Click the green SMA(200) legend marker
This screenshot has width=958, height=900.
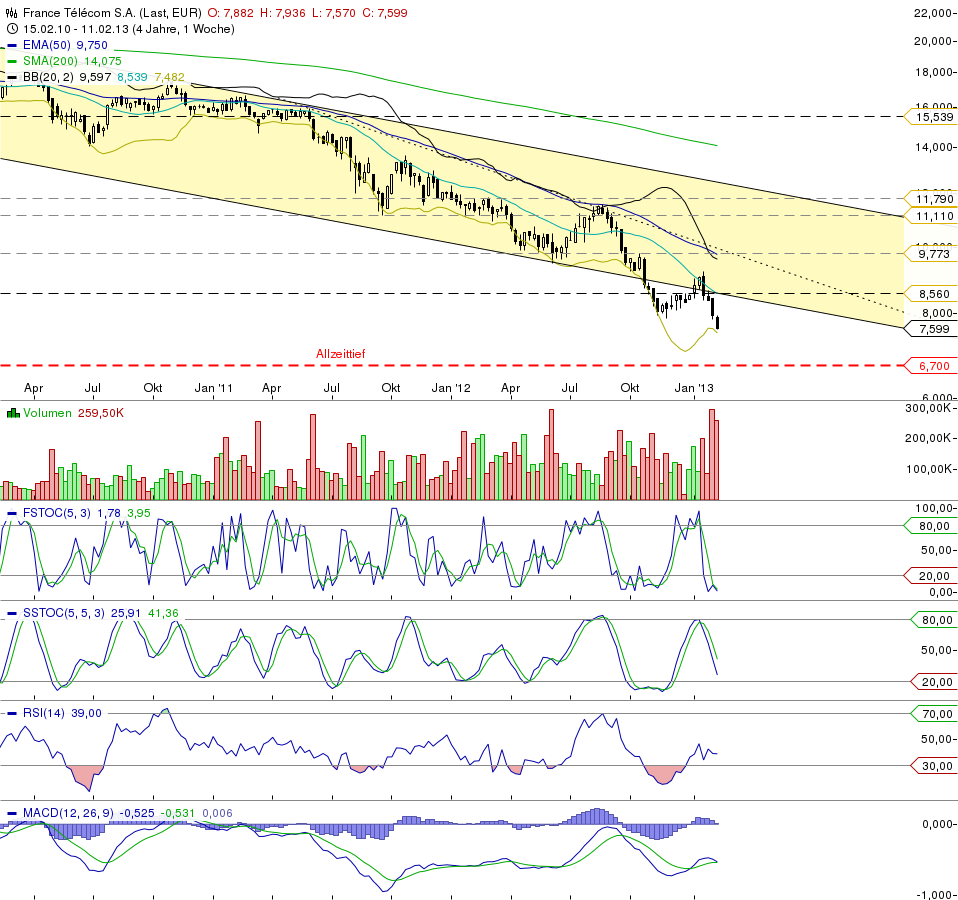pyautogui.click(x=12, y=61)
